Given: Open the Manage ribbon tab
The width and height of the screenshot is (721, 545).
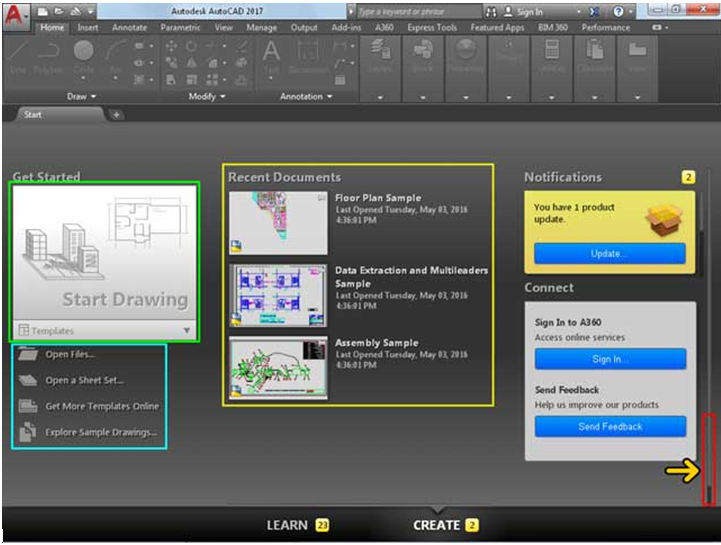Looking at the screenshot, I should (x=261, y=28).
